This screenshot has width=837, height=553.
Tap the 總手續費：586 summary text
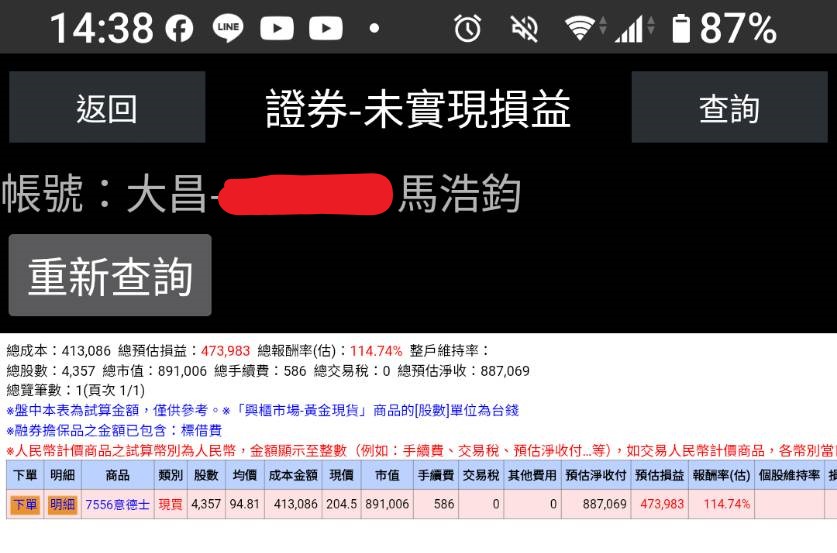click(x=260, y=370)
